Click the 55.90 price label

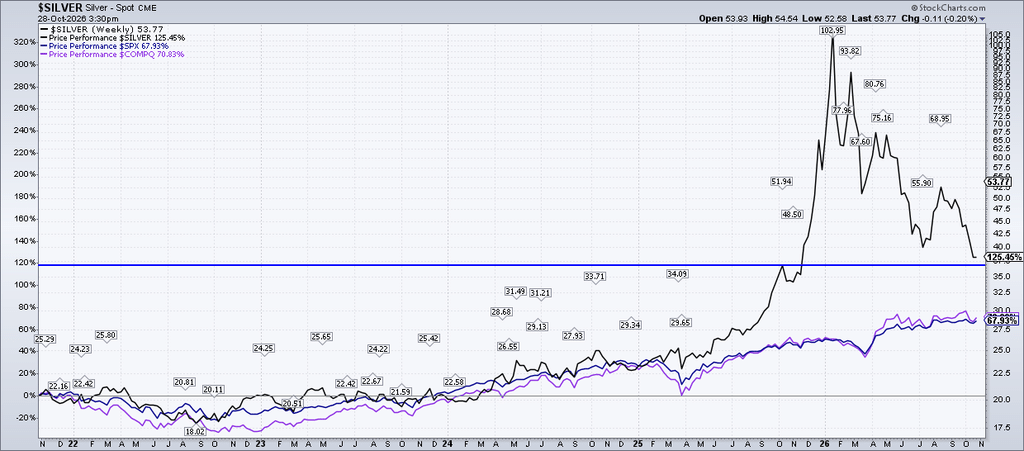click(x=921, y=184)
